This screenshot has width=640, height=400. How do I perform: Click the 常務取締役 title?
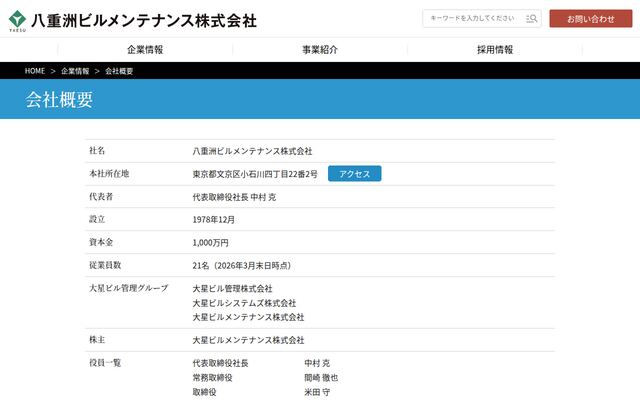pos(212,378)
